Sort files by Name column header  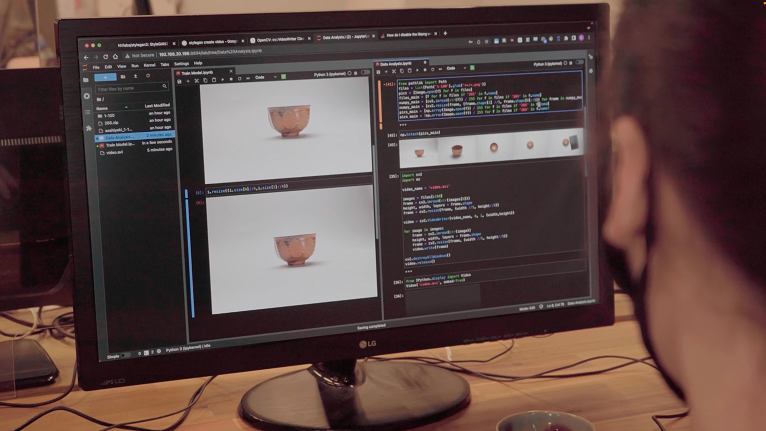pos(102,106)
